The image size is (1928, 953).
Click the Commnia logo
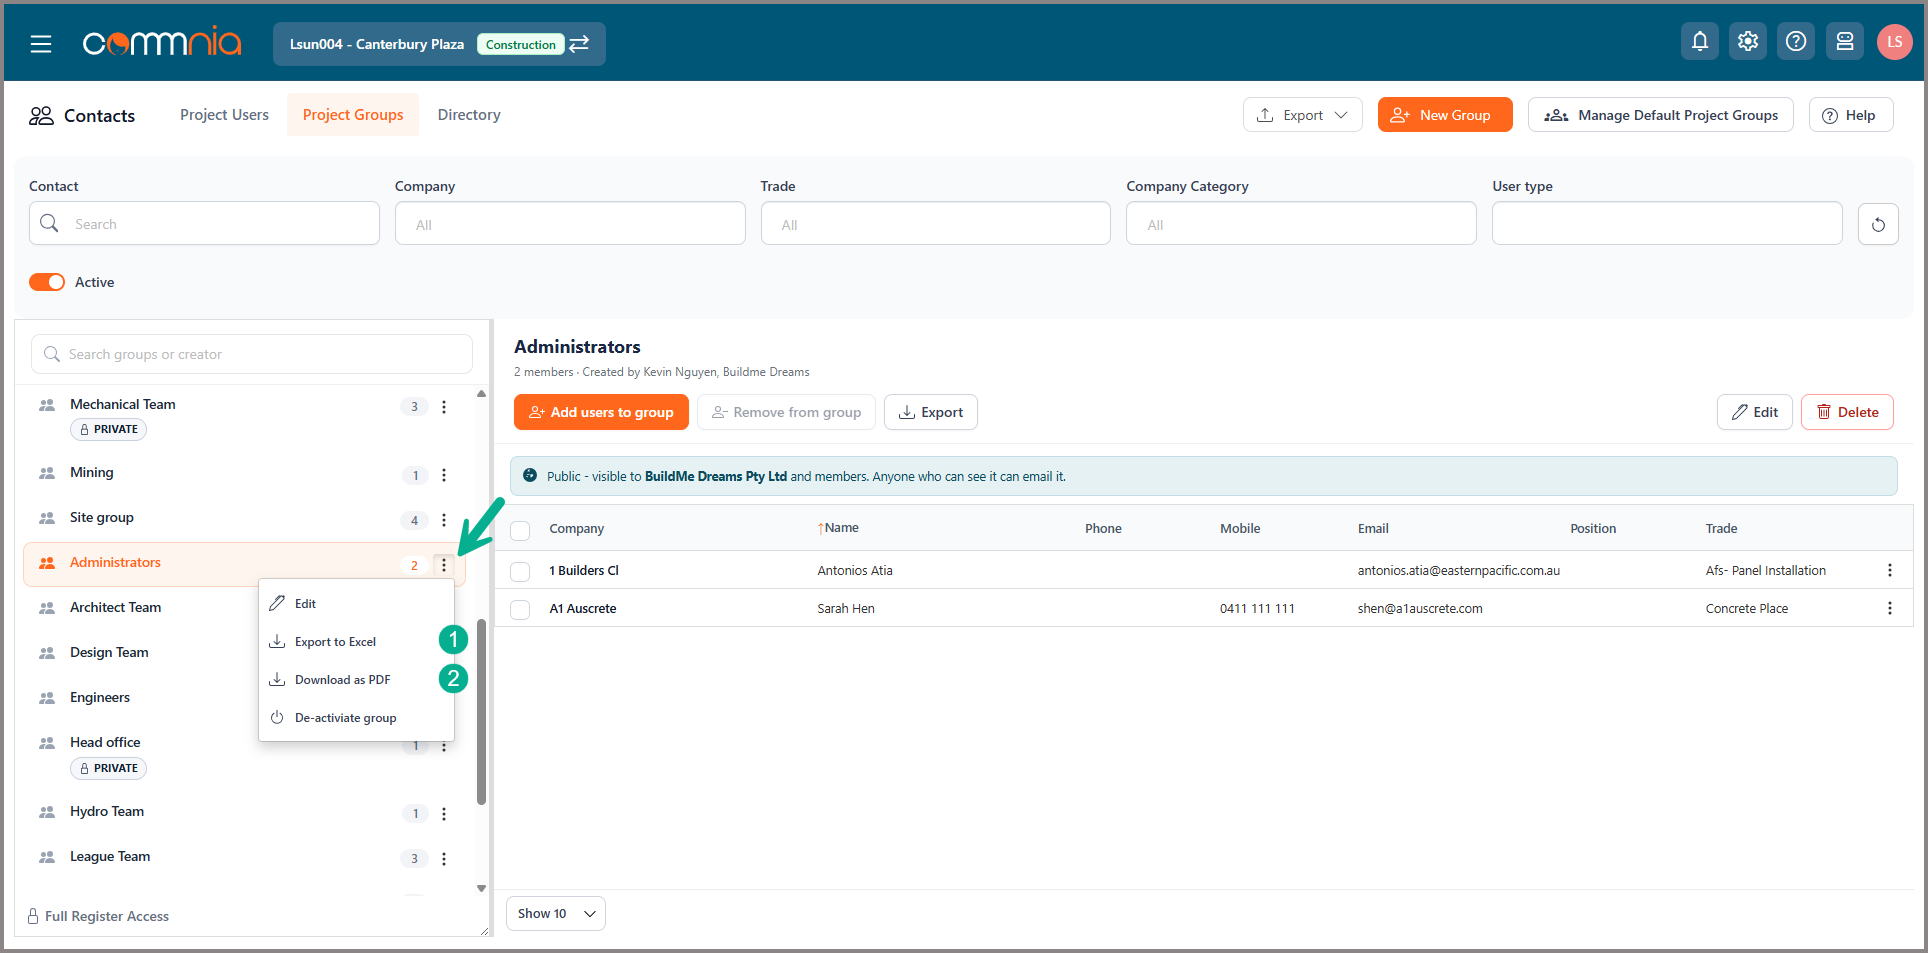click(162, 42)
